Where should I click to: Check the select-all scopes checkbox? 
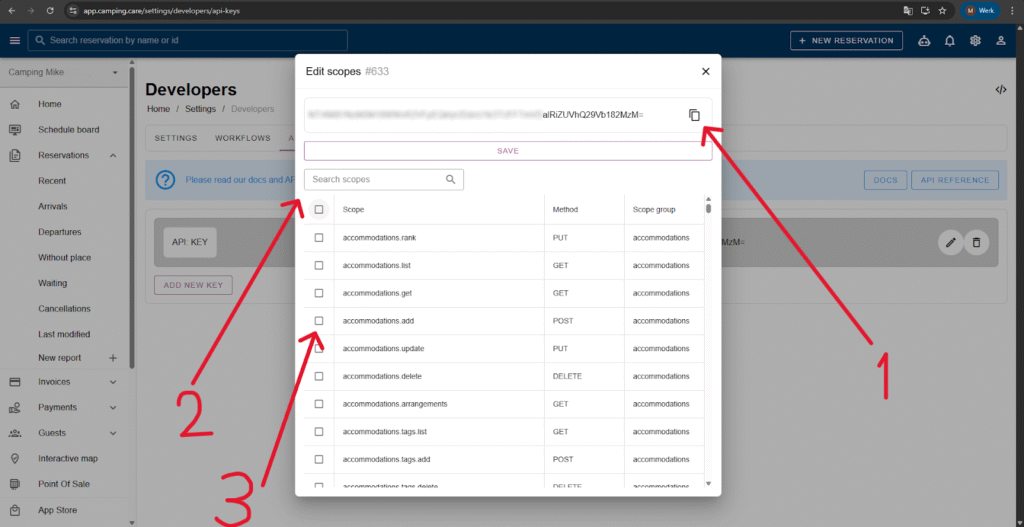click(319, 210)
